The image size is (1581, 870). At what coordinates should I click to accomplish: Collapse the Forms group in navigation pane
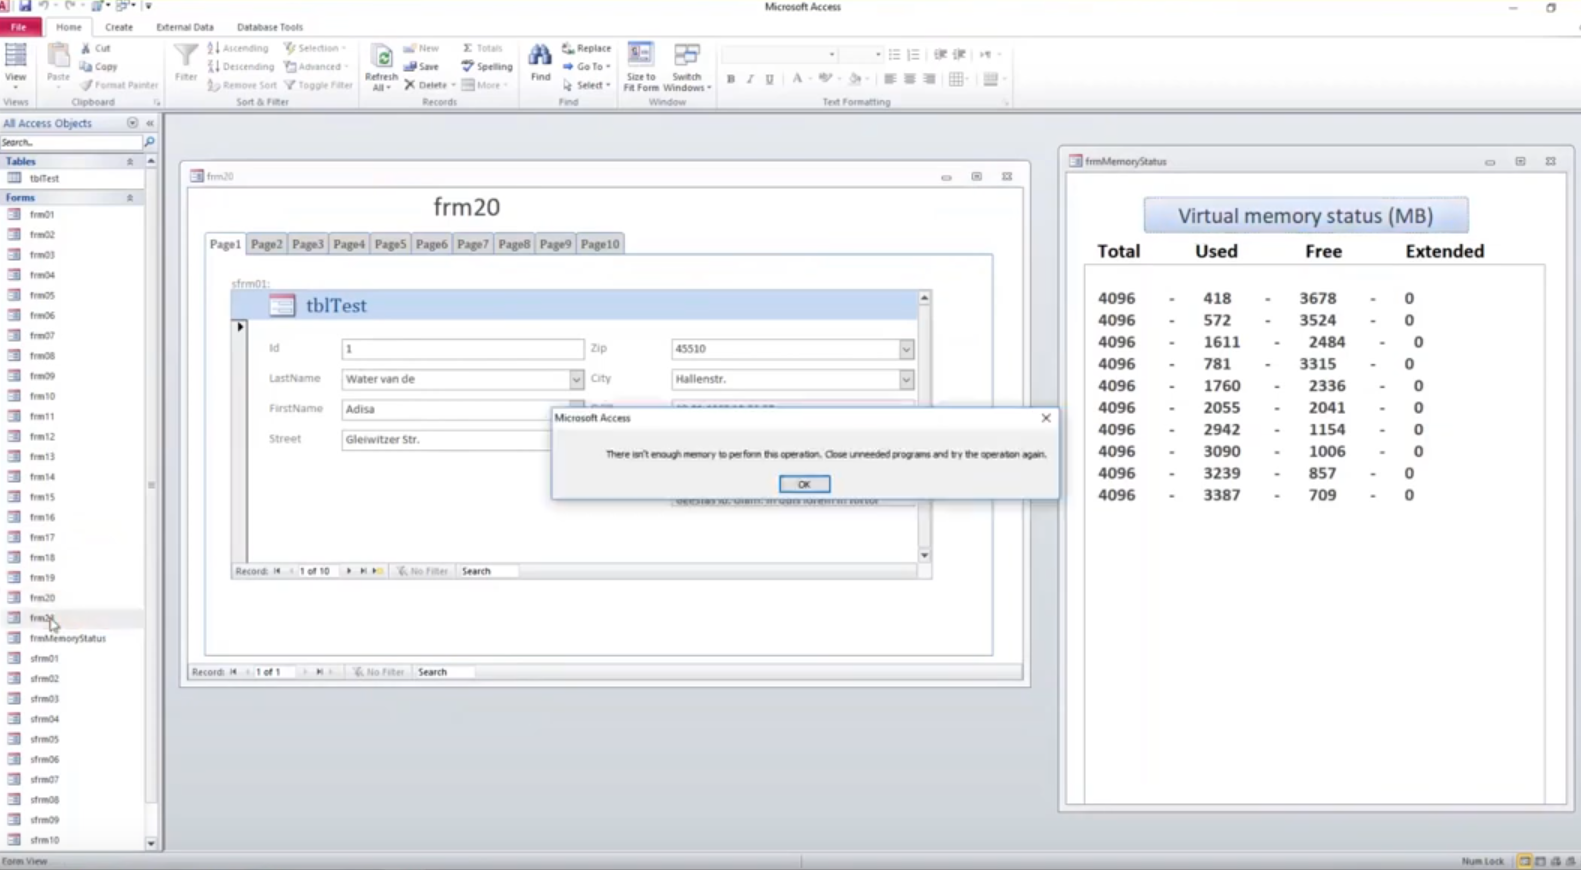129,198
